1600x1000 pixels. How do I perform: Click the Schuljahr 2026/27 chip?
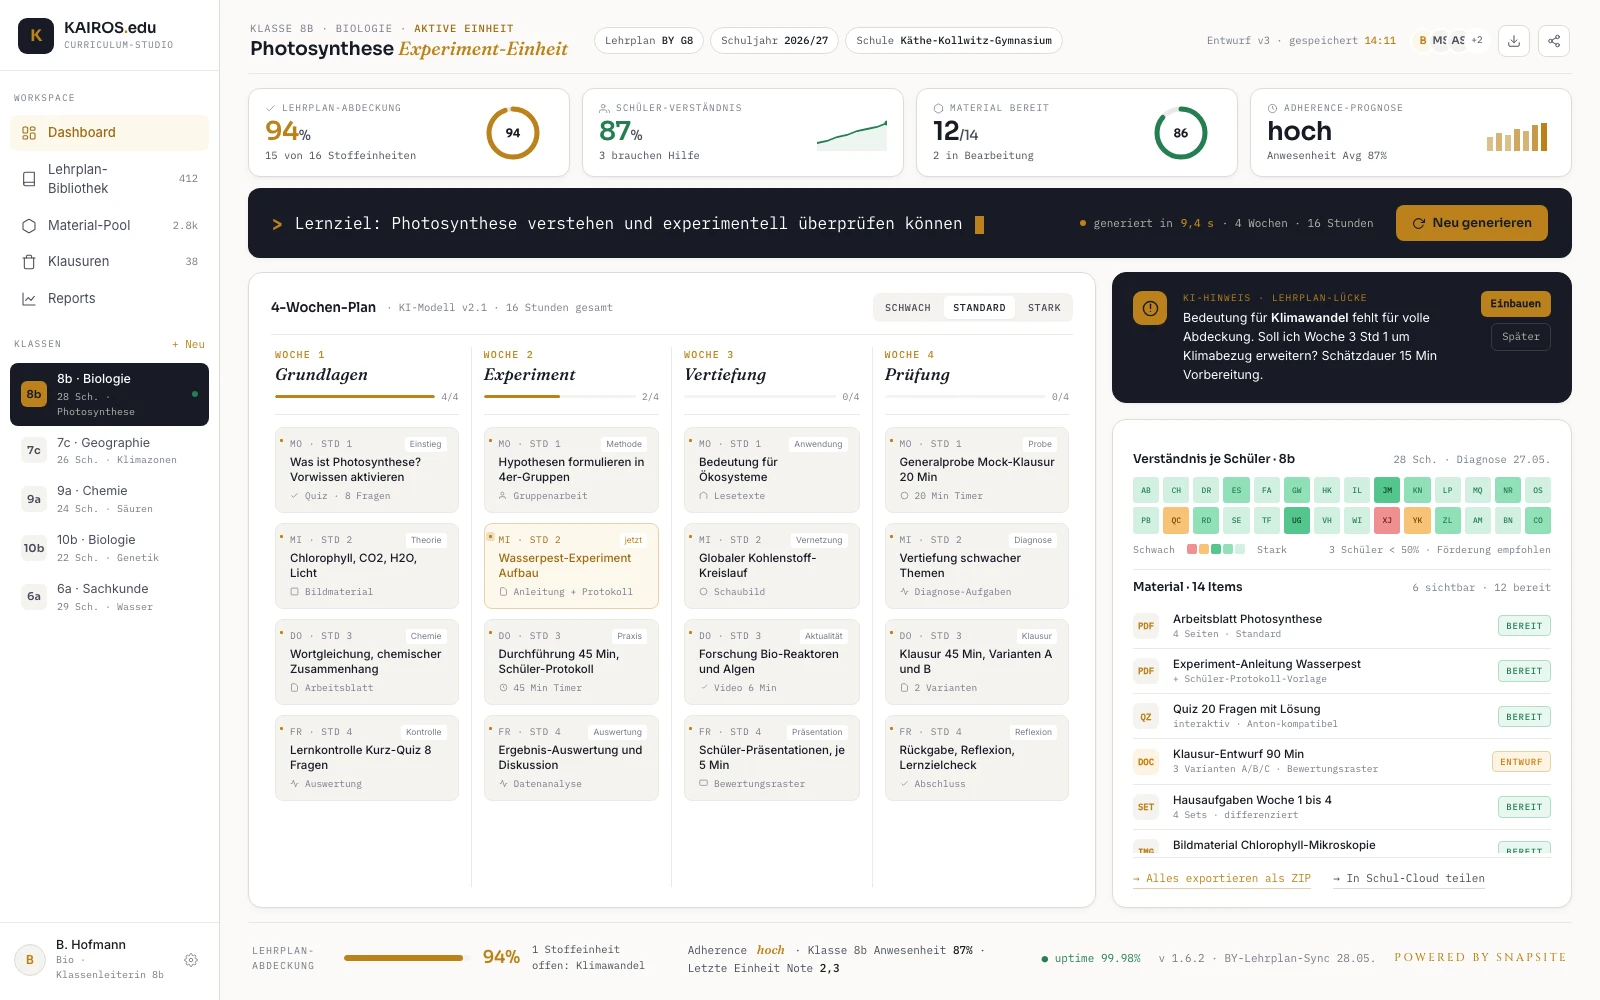pyautogui.click(x=775, y=41)
